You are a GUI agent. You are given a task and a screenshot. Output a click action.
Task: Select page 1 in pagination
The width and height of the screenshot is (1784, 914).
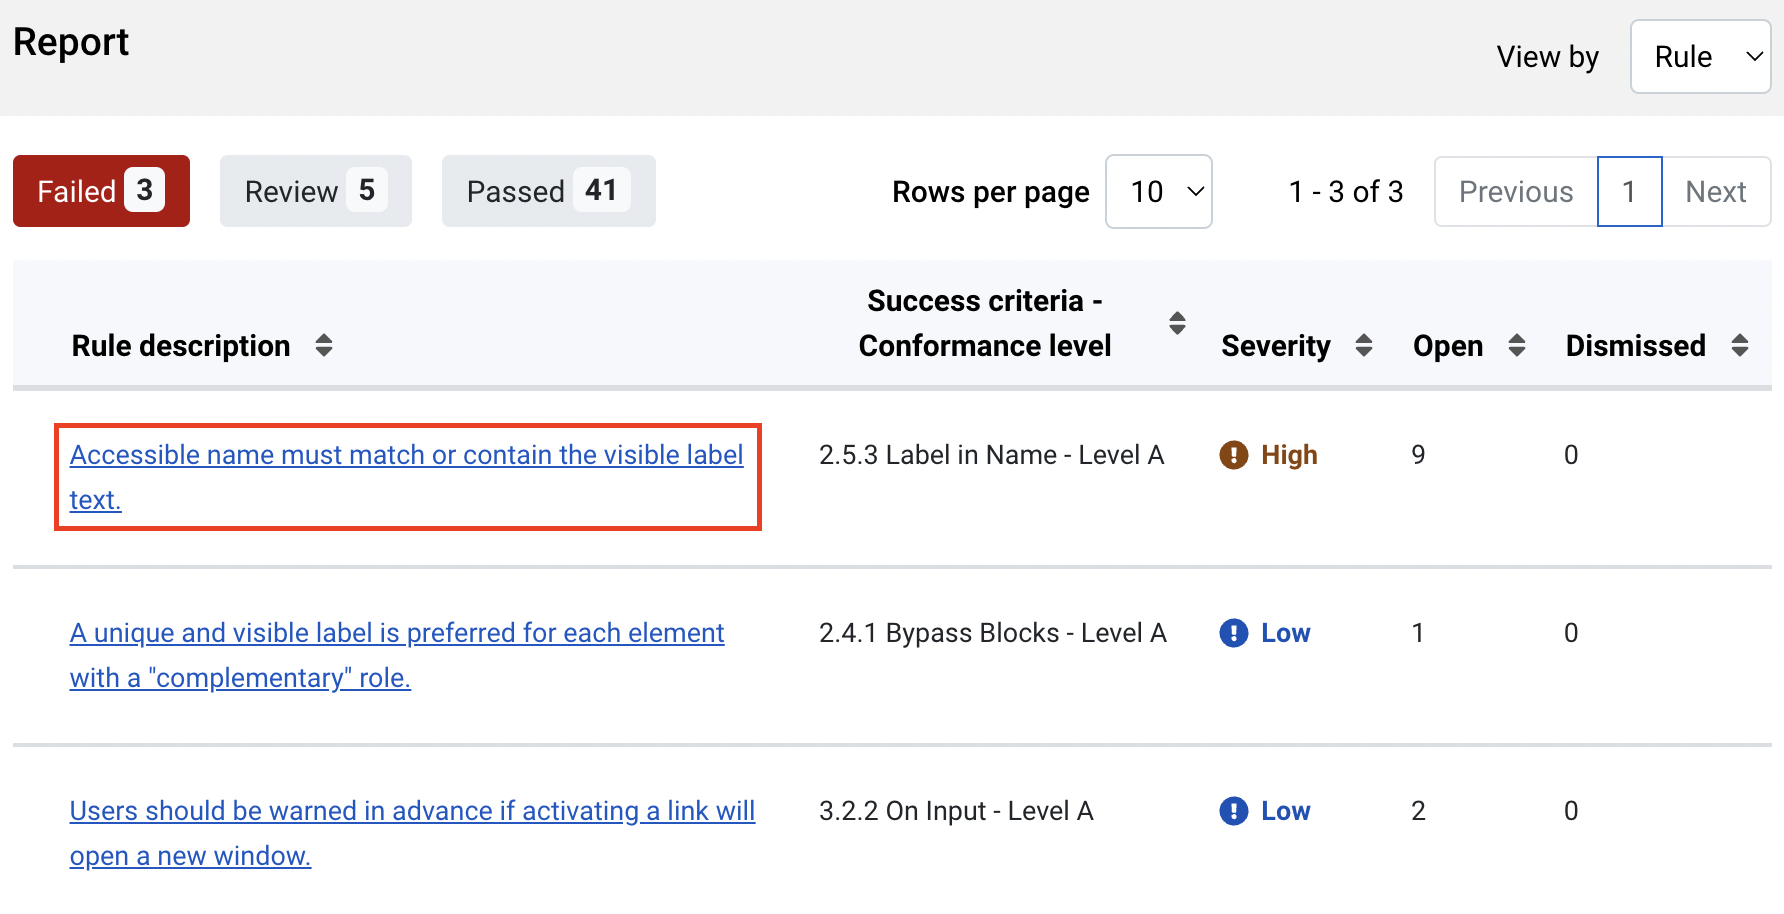[1629, 191]
